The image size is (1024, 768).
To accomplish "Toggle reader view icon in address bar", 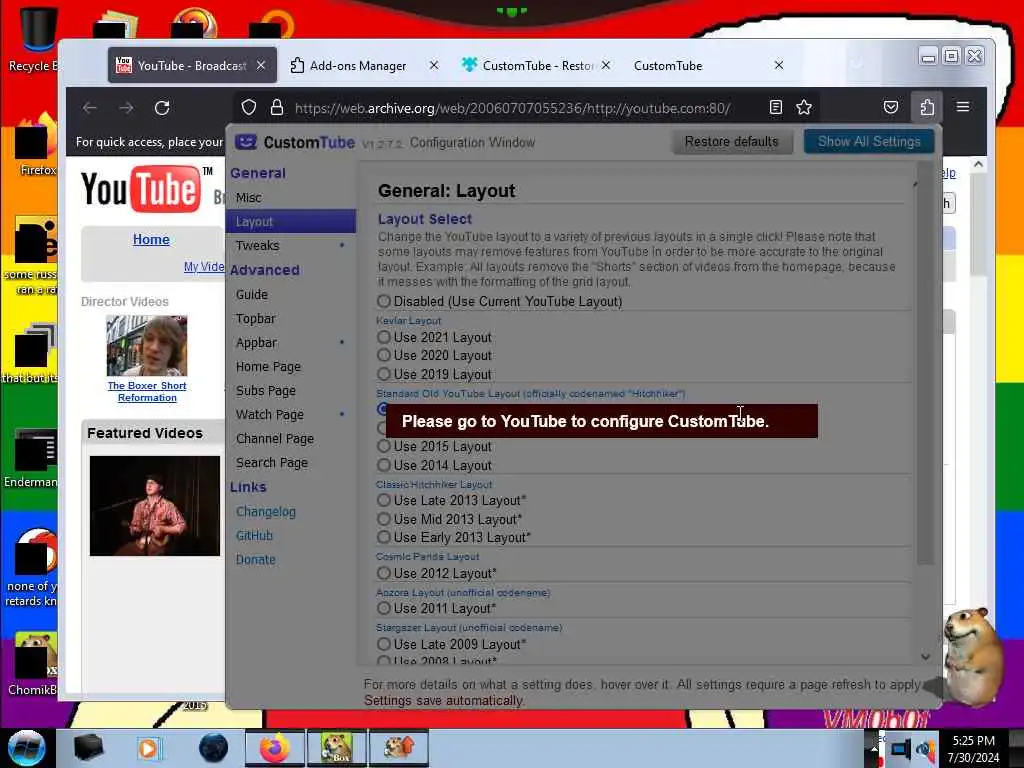I will click(x=776, y=107).
